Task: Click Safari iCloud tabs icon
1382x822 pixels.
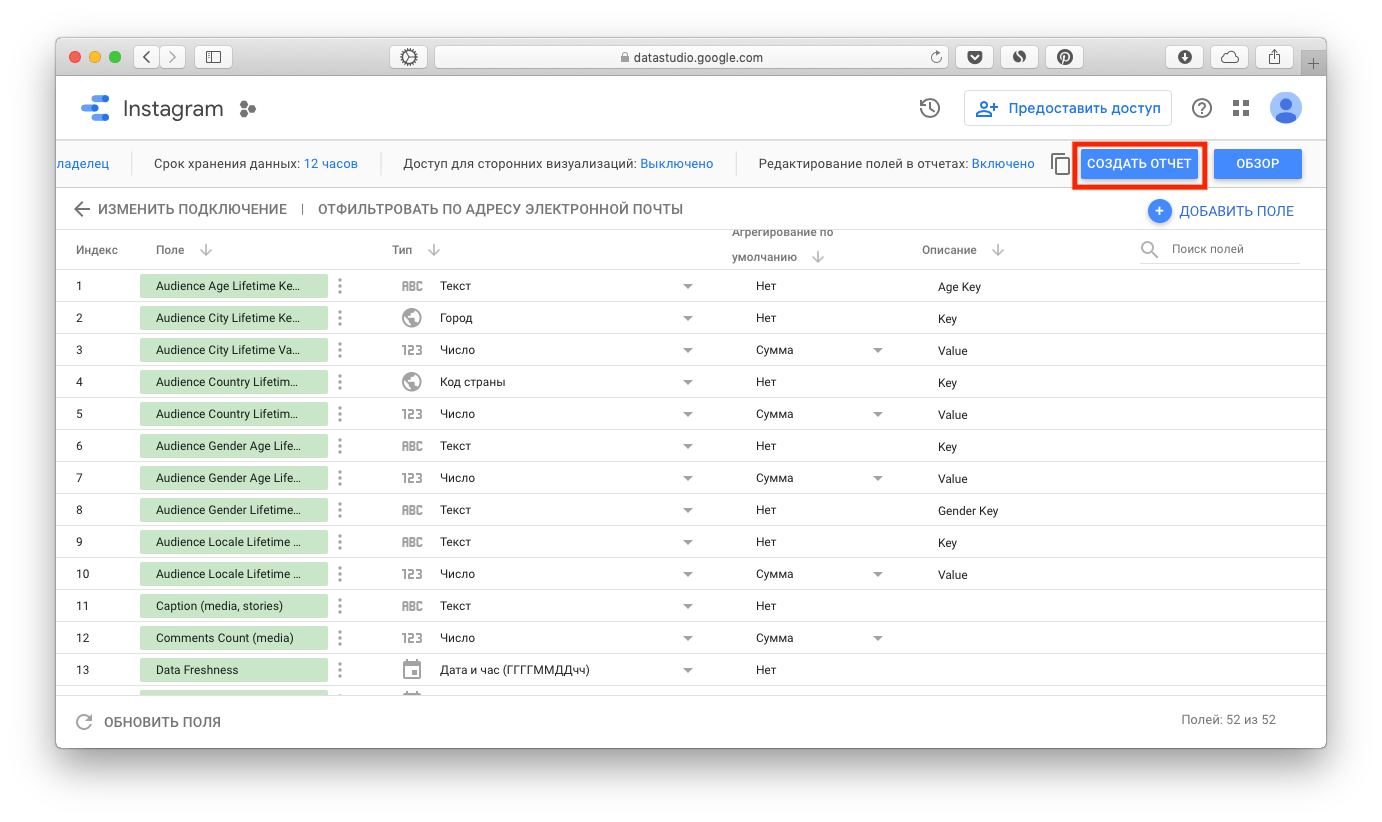Action: [x=1230, y=57]
